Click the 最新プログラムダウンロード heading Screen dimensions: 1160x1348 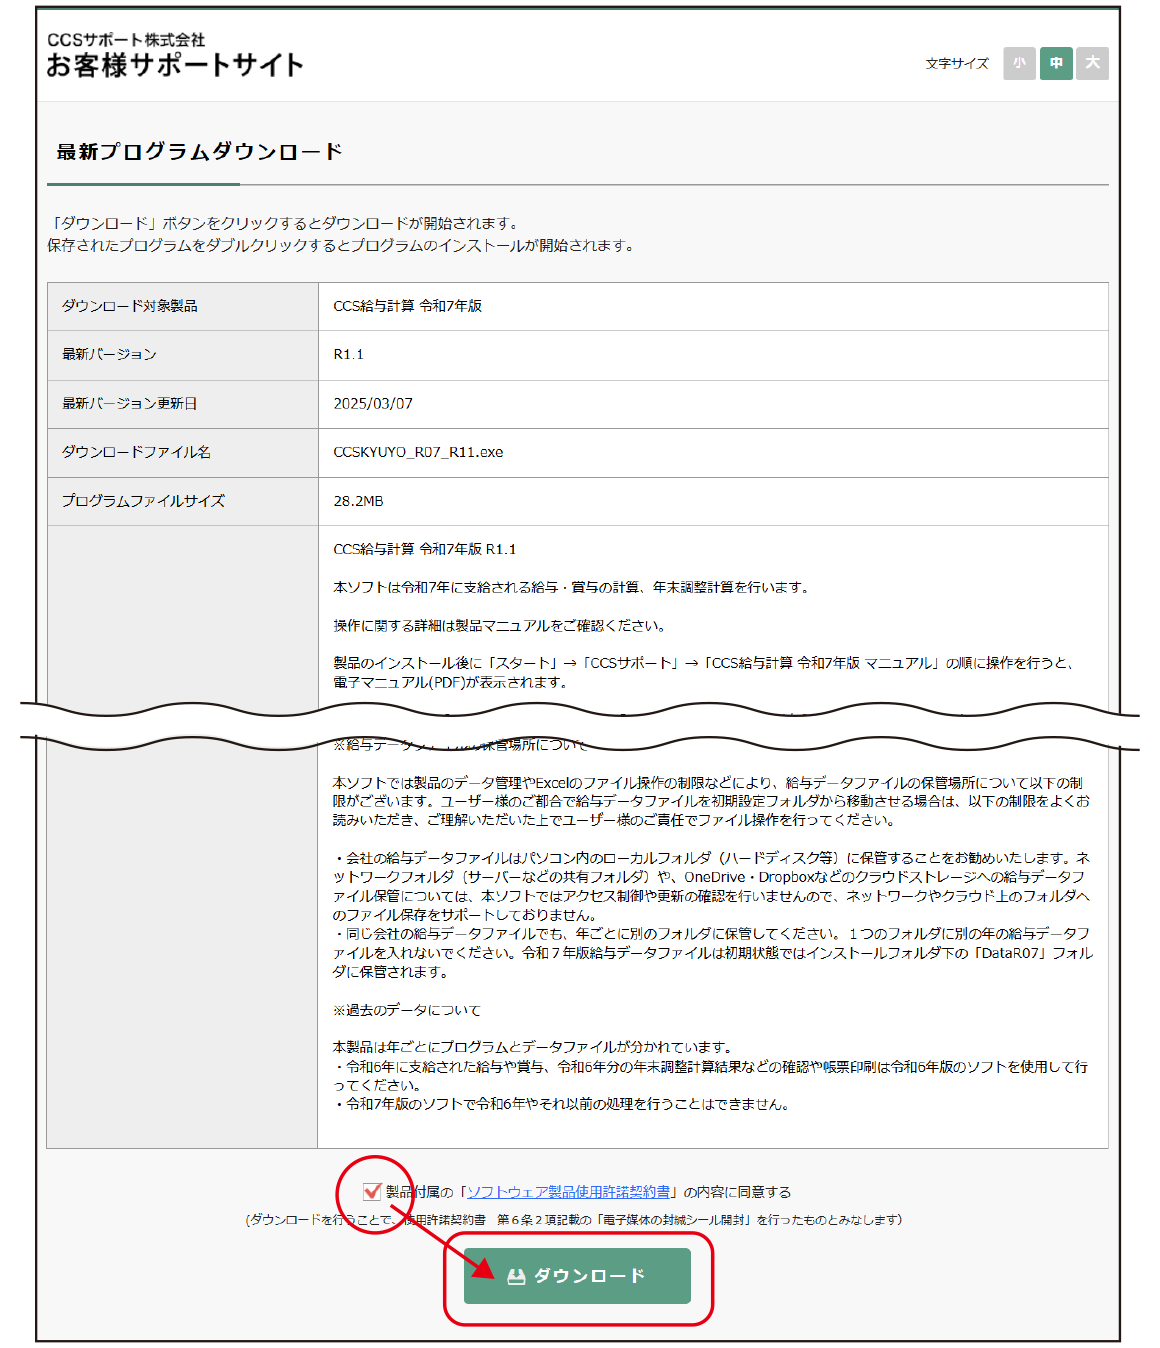[200, 152]
